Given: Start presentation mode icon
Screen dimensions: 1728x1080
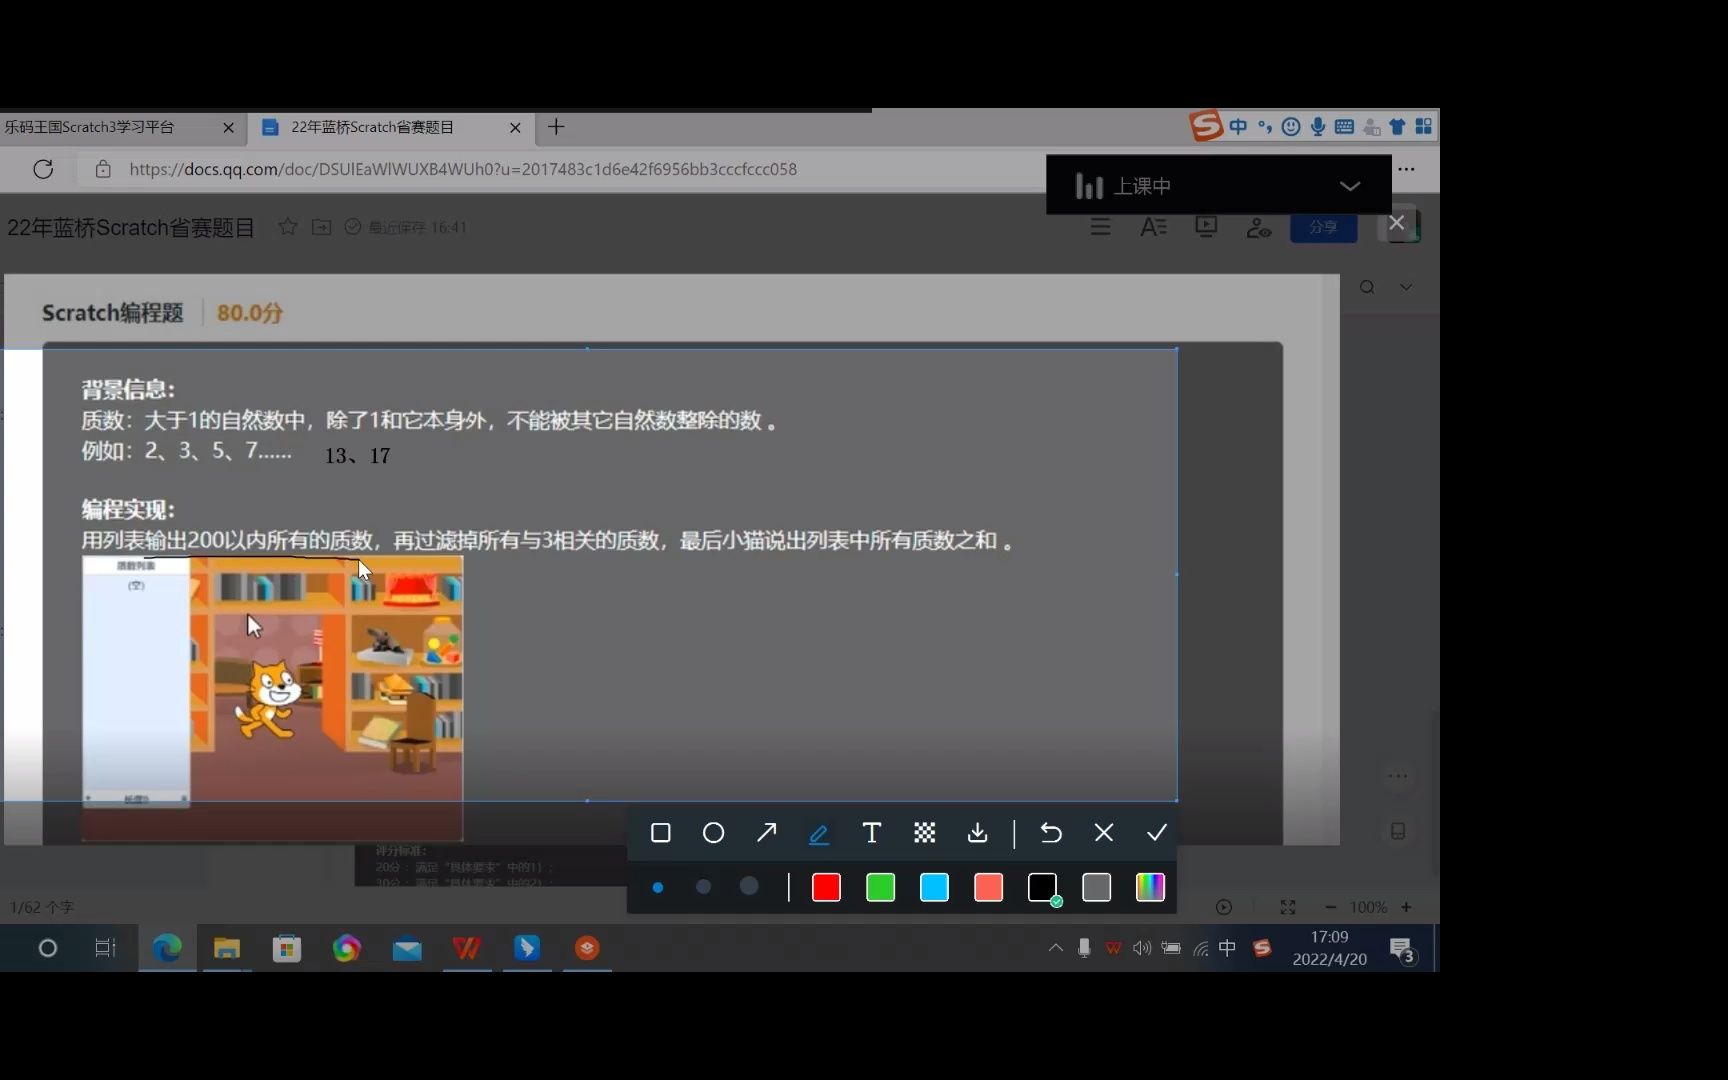Looking at the screenshot, I should (1206, 227).
